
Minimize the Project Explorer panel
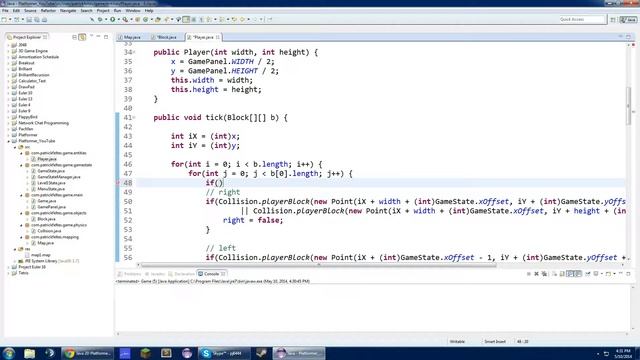(x=98, y=37)
